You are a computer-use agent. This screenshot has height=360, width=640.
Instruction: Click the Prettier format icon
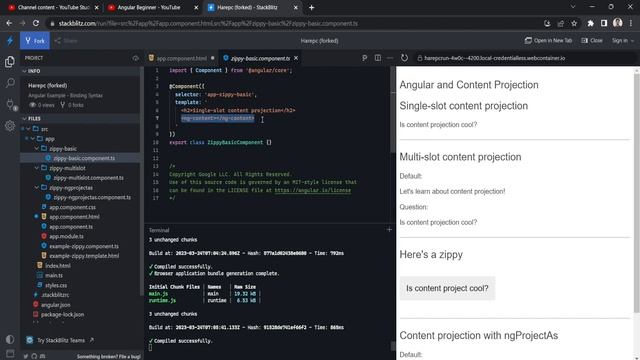pyautogui.click(x=364, y=58)
